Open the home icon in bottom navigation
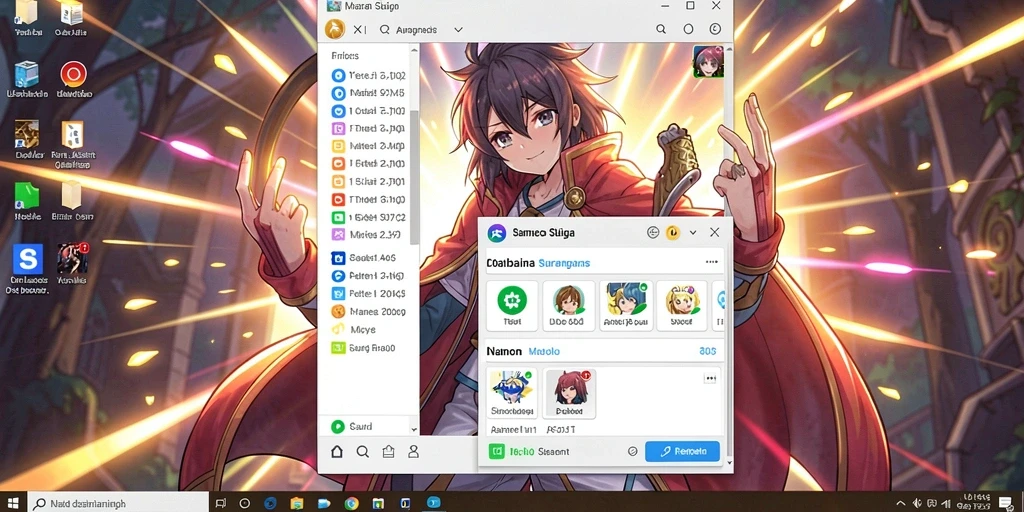The height and width of the screenshot is (512, 1024). (337, 451)
